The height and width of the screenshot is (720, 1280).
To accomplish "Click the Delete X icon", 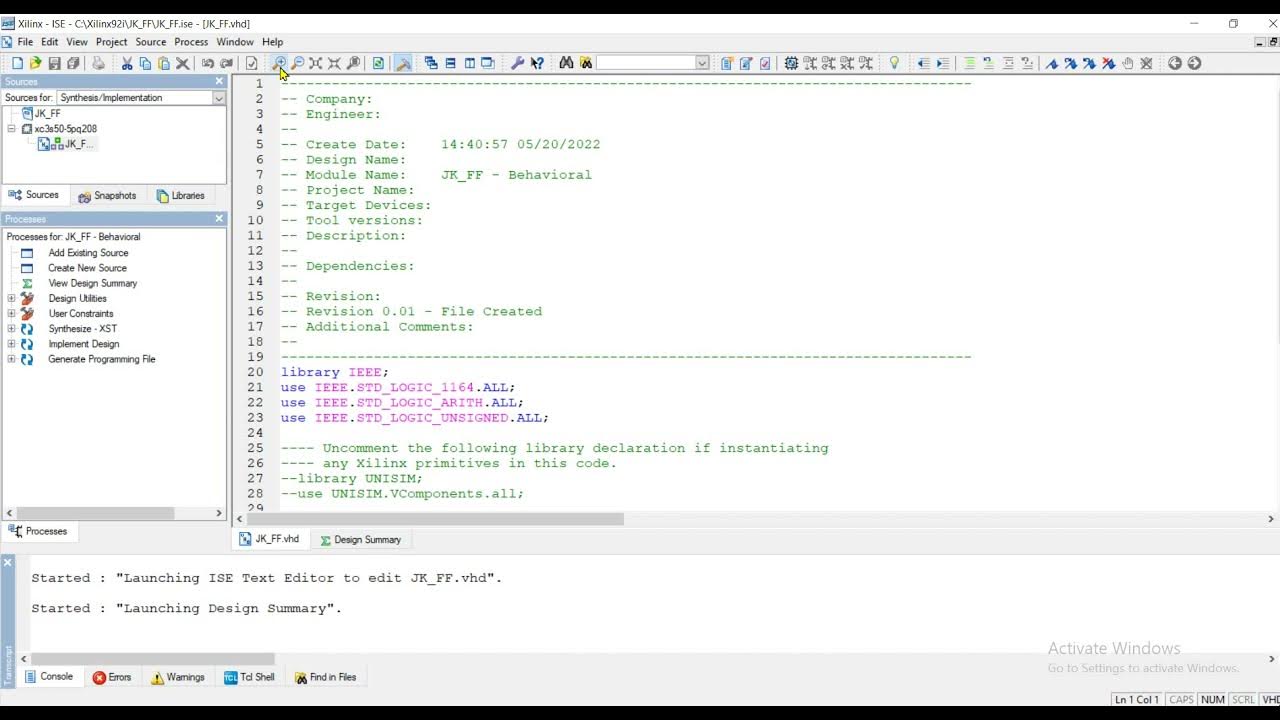I will 182,63.
